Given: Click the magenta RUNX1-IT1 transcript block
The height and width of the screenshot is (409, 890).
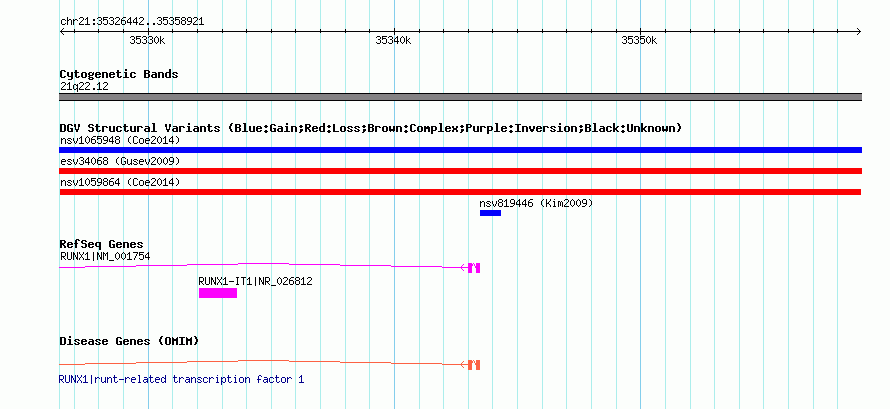Looking at the screenshot, I should [x=218, y=293].
